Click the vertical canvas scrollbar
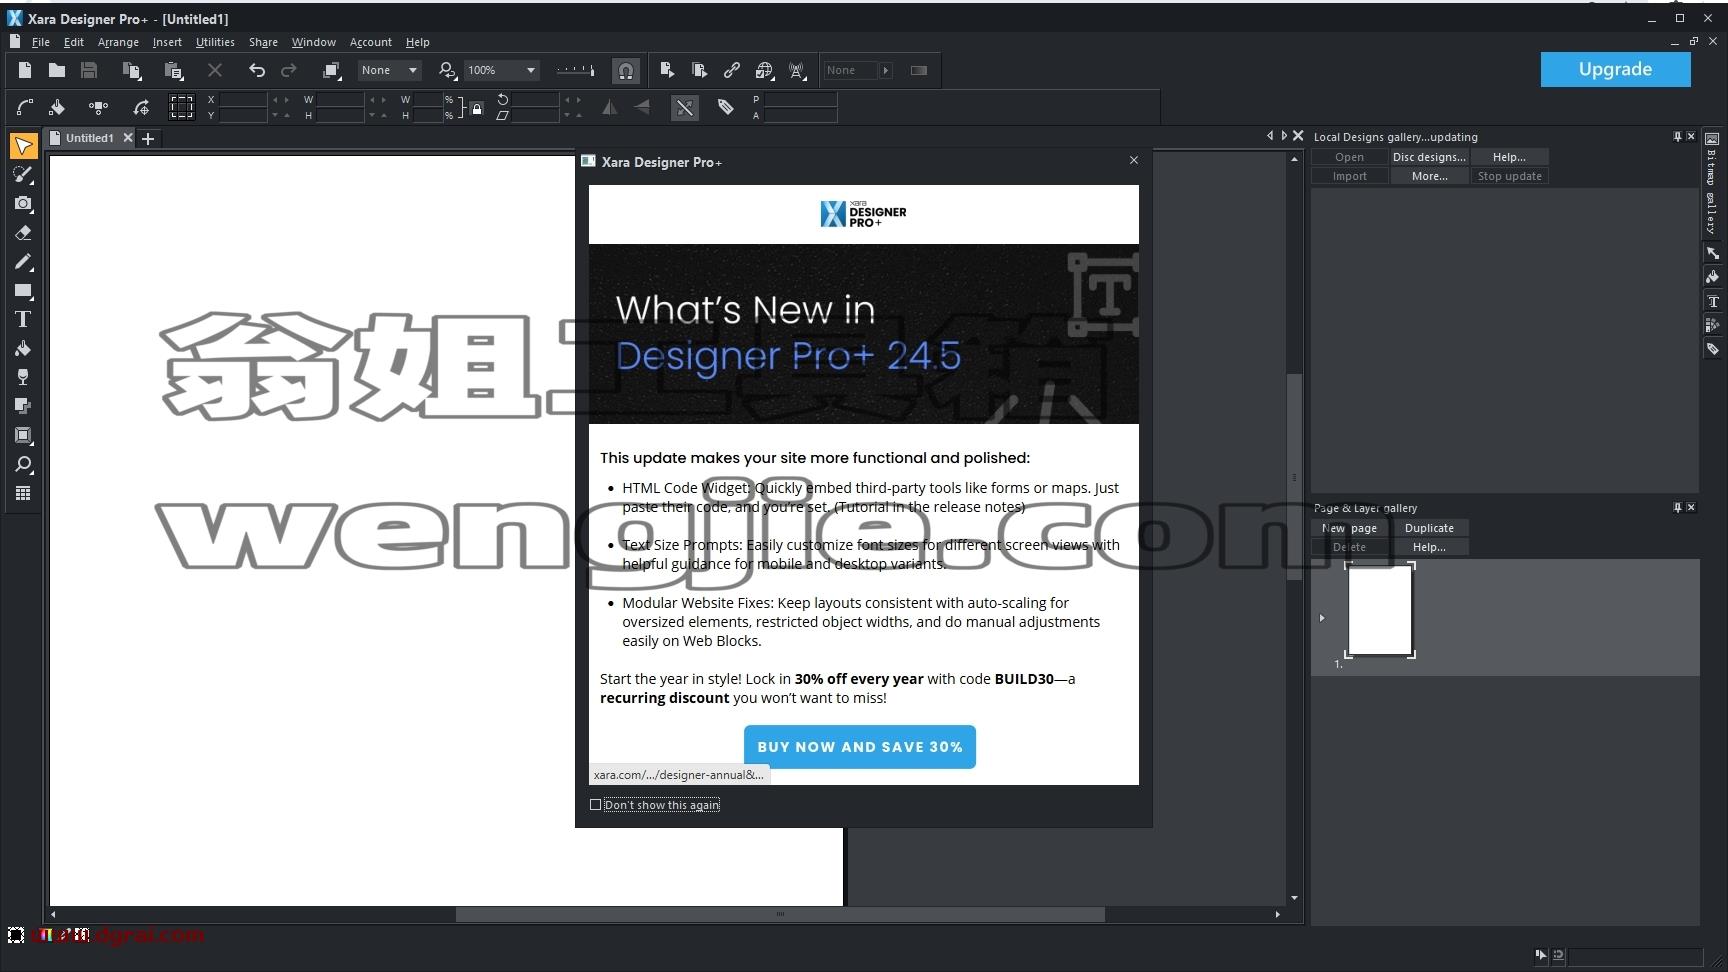This screenshot has width=1728, height=972. click(1294, 476)
